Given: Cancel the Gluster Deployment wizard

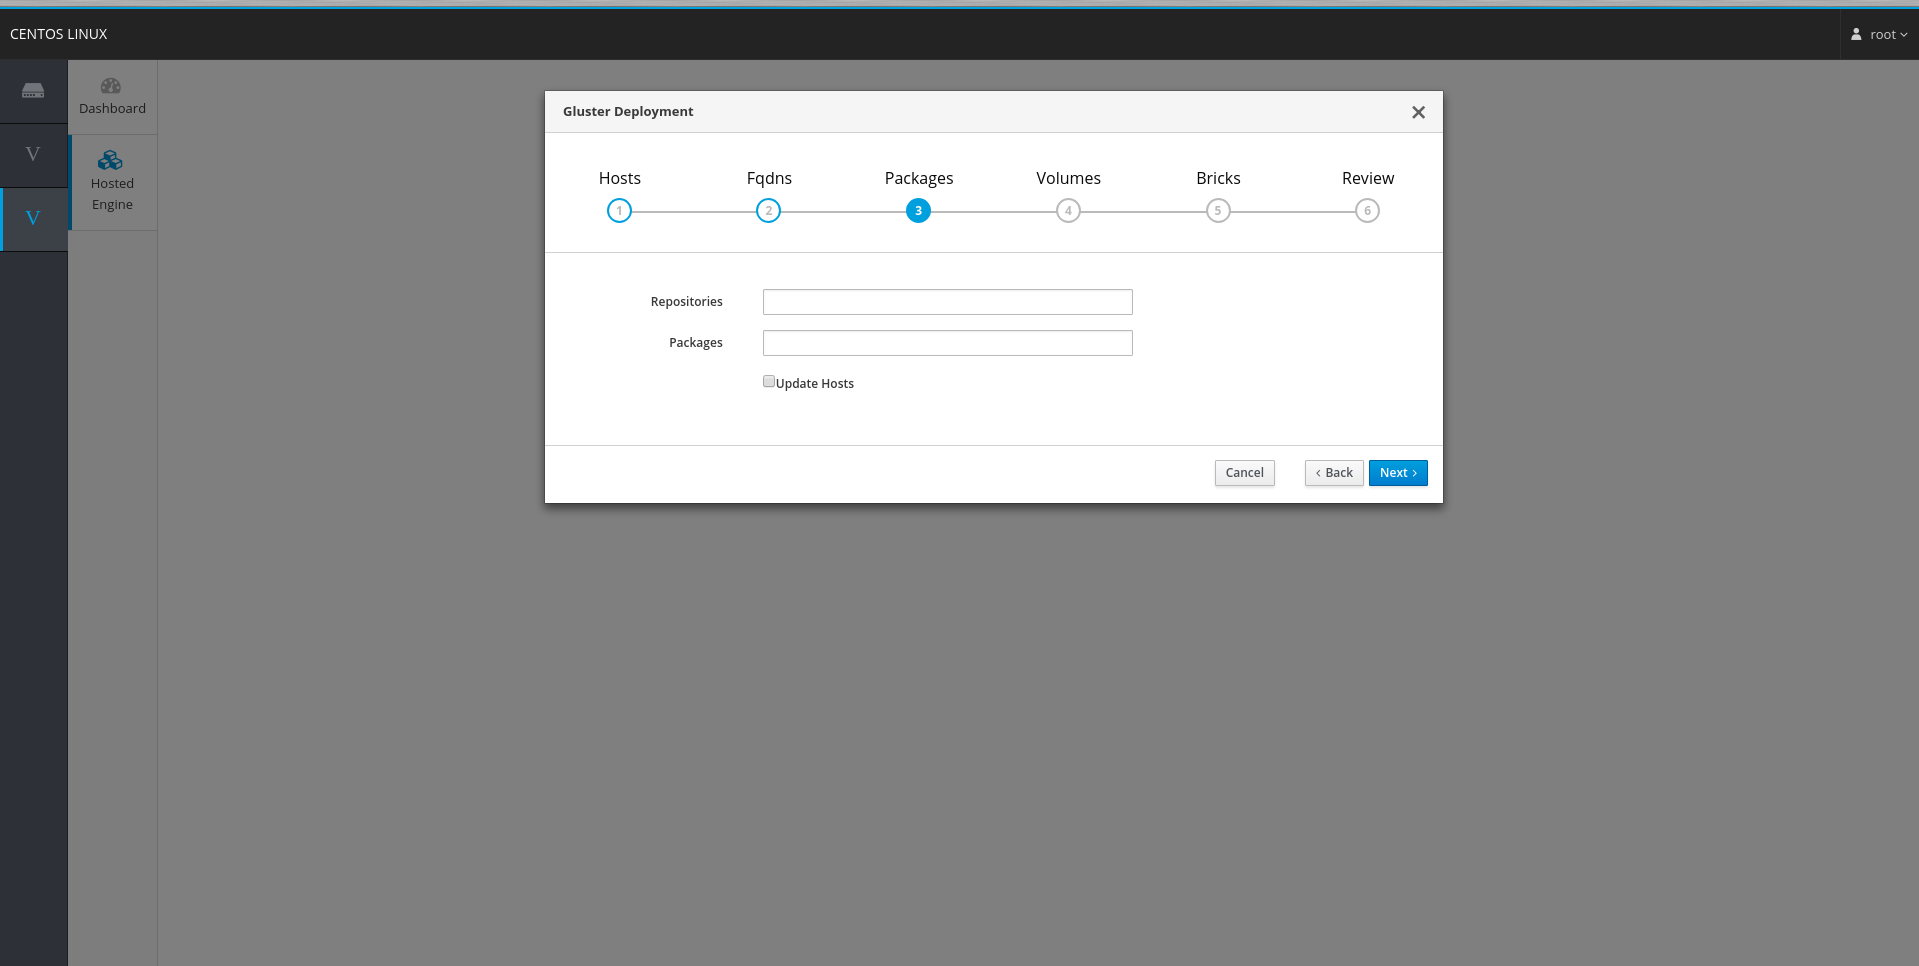Looking at the screenshot, I should [1243, 472].
